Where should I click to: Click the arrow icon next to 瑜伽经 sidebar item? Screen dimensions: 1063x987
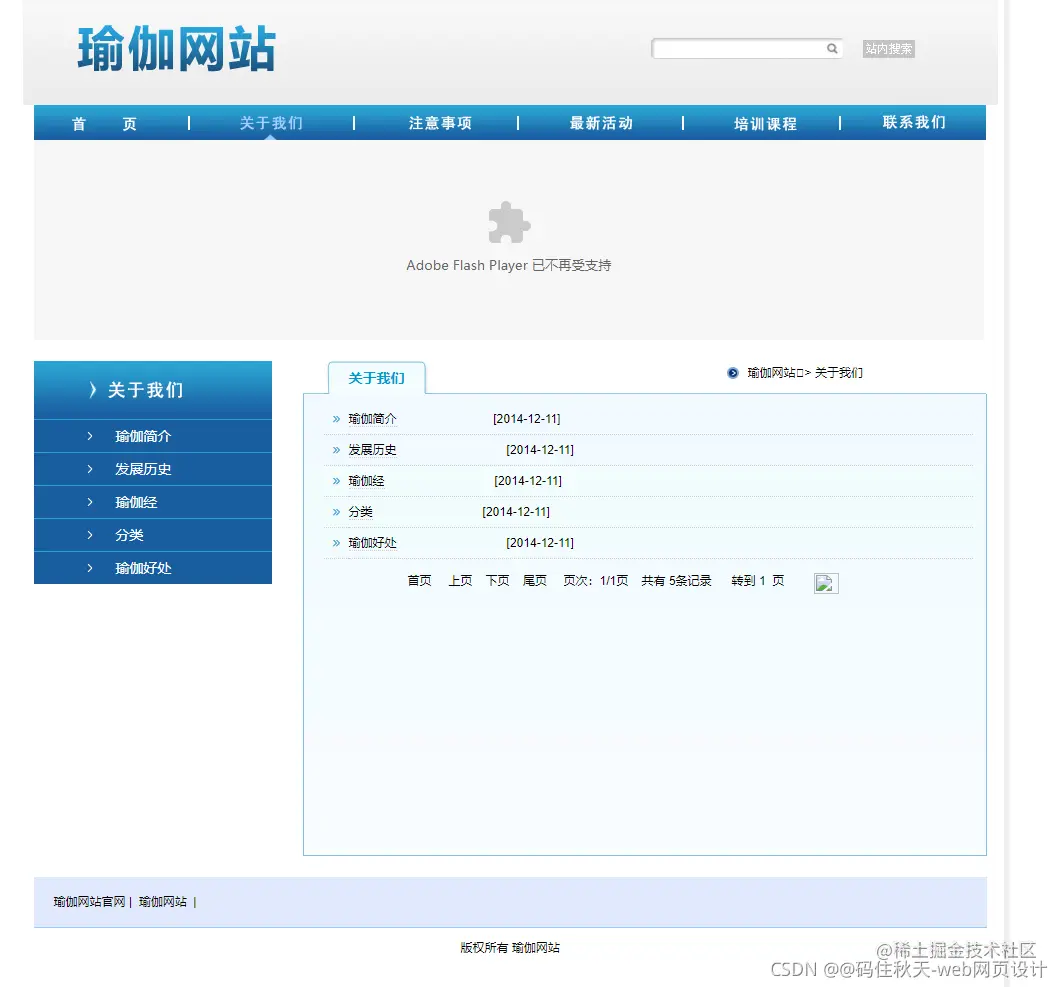pyautogui.click(x=90, y=502)
